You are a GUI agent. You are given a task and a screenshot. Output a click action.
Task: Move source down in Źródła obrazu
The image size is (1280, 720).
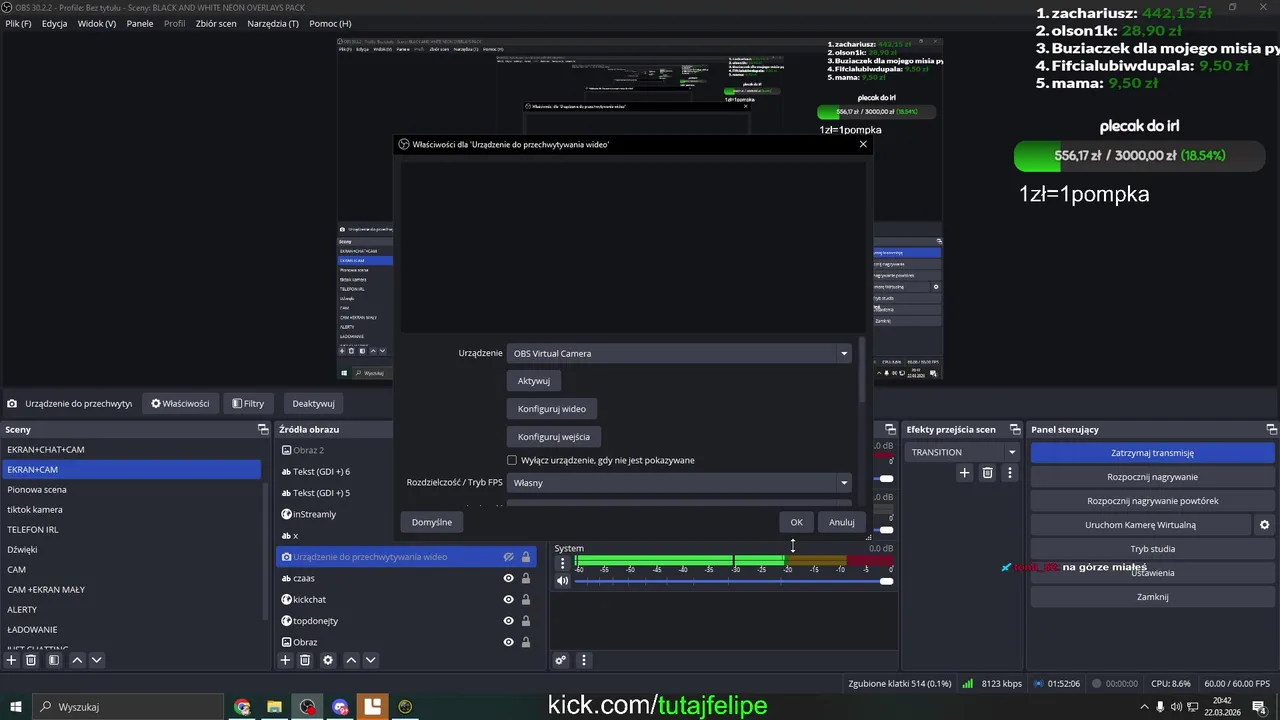point(371,660)
